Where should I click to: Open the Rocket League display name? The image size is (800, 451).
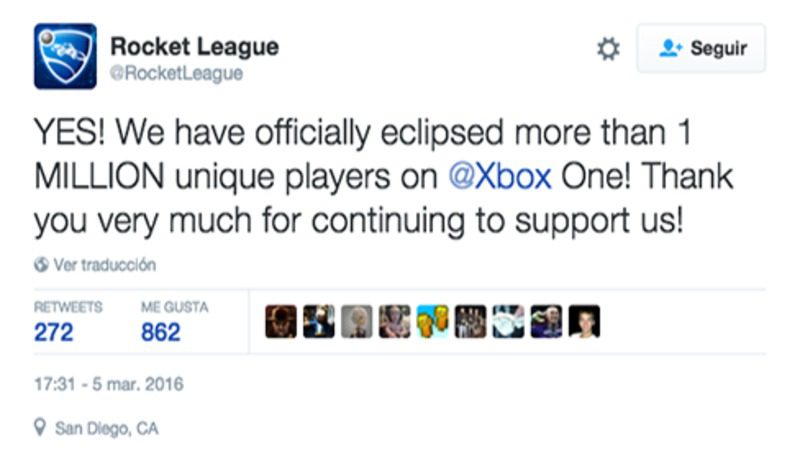[194, 46]
